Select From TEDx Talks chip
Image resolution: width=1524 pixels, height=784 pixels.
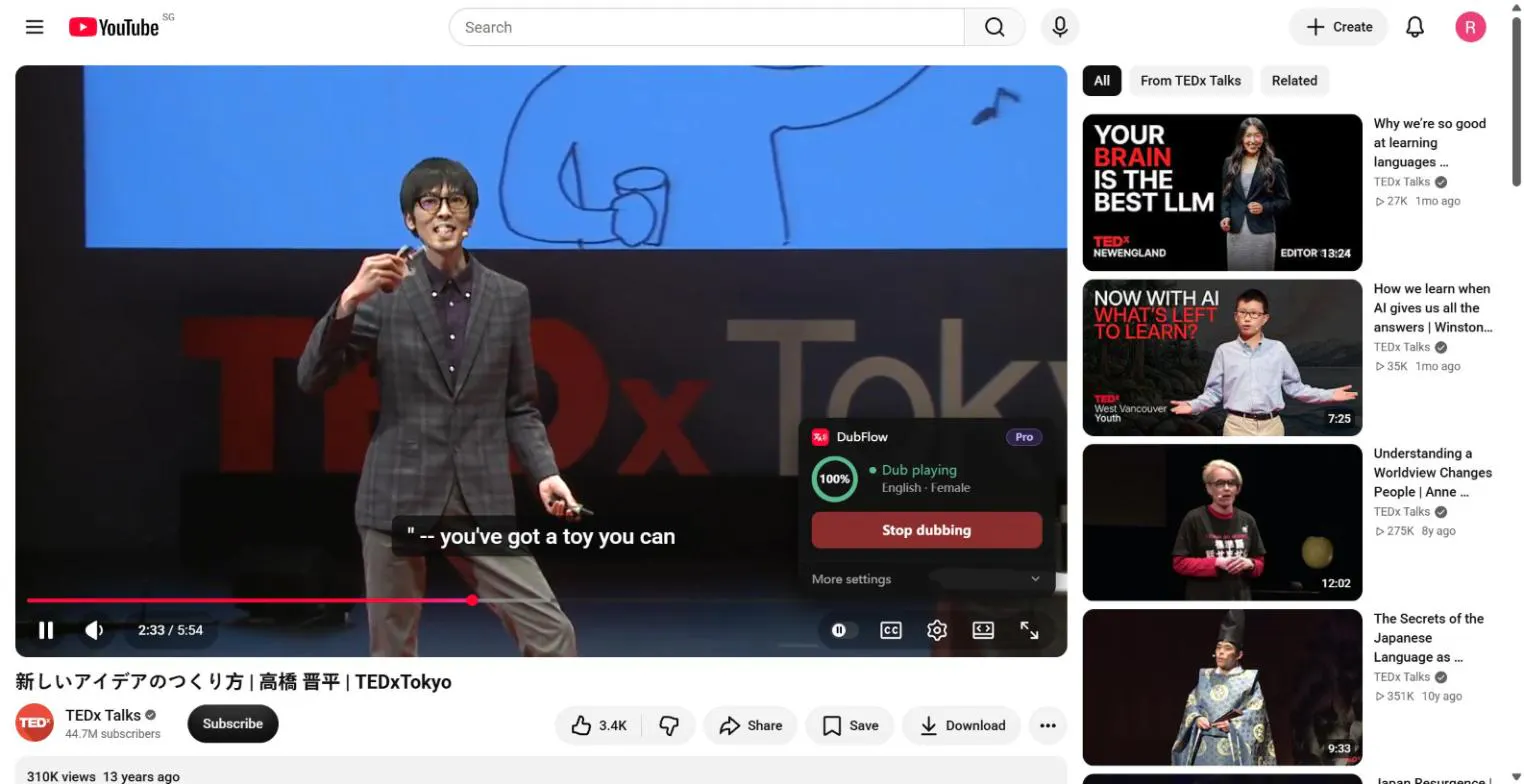(x=1190, y=81)
